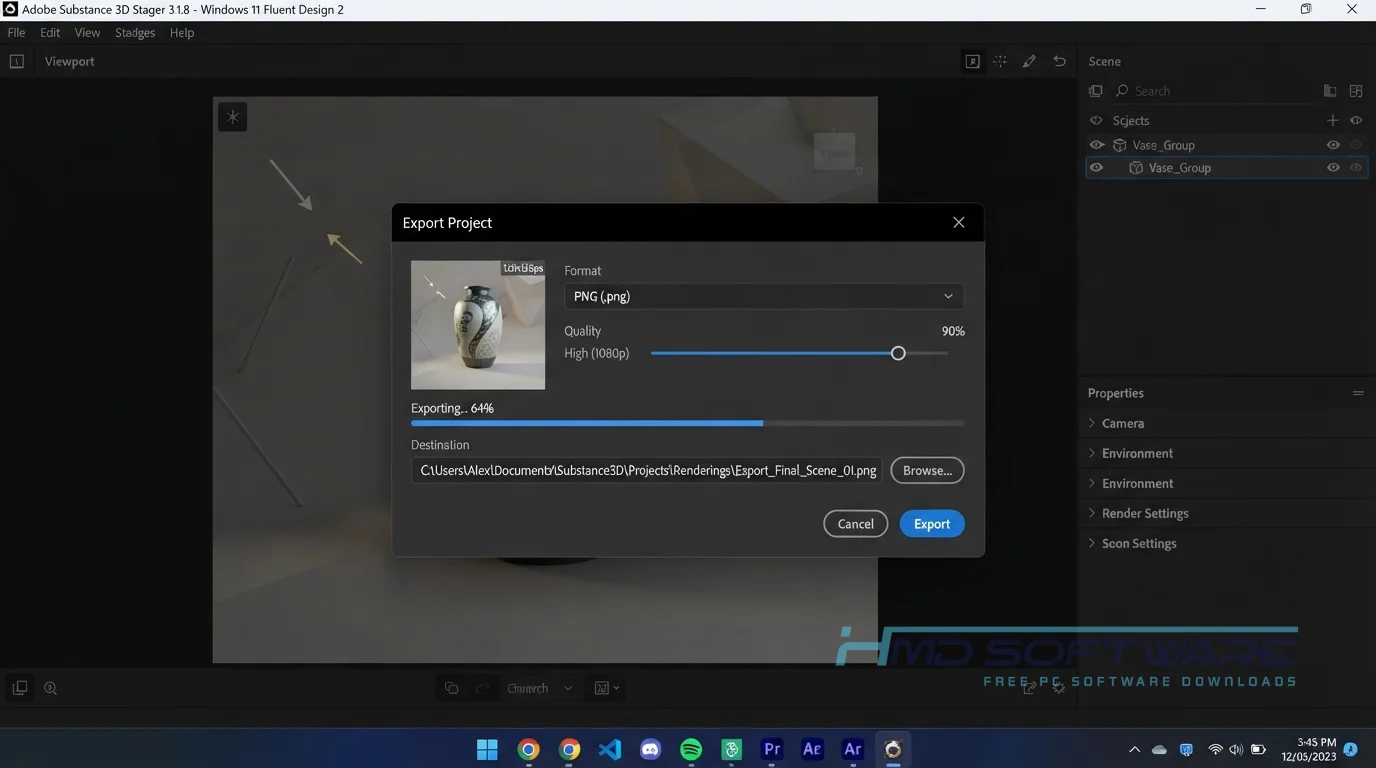
Task: Click the vase preview thumbnail
Action: pyautogui.click(x=478, y=325)
